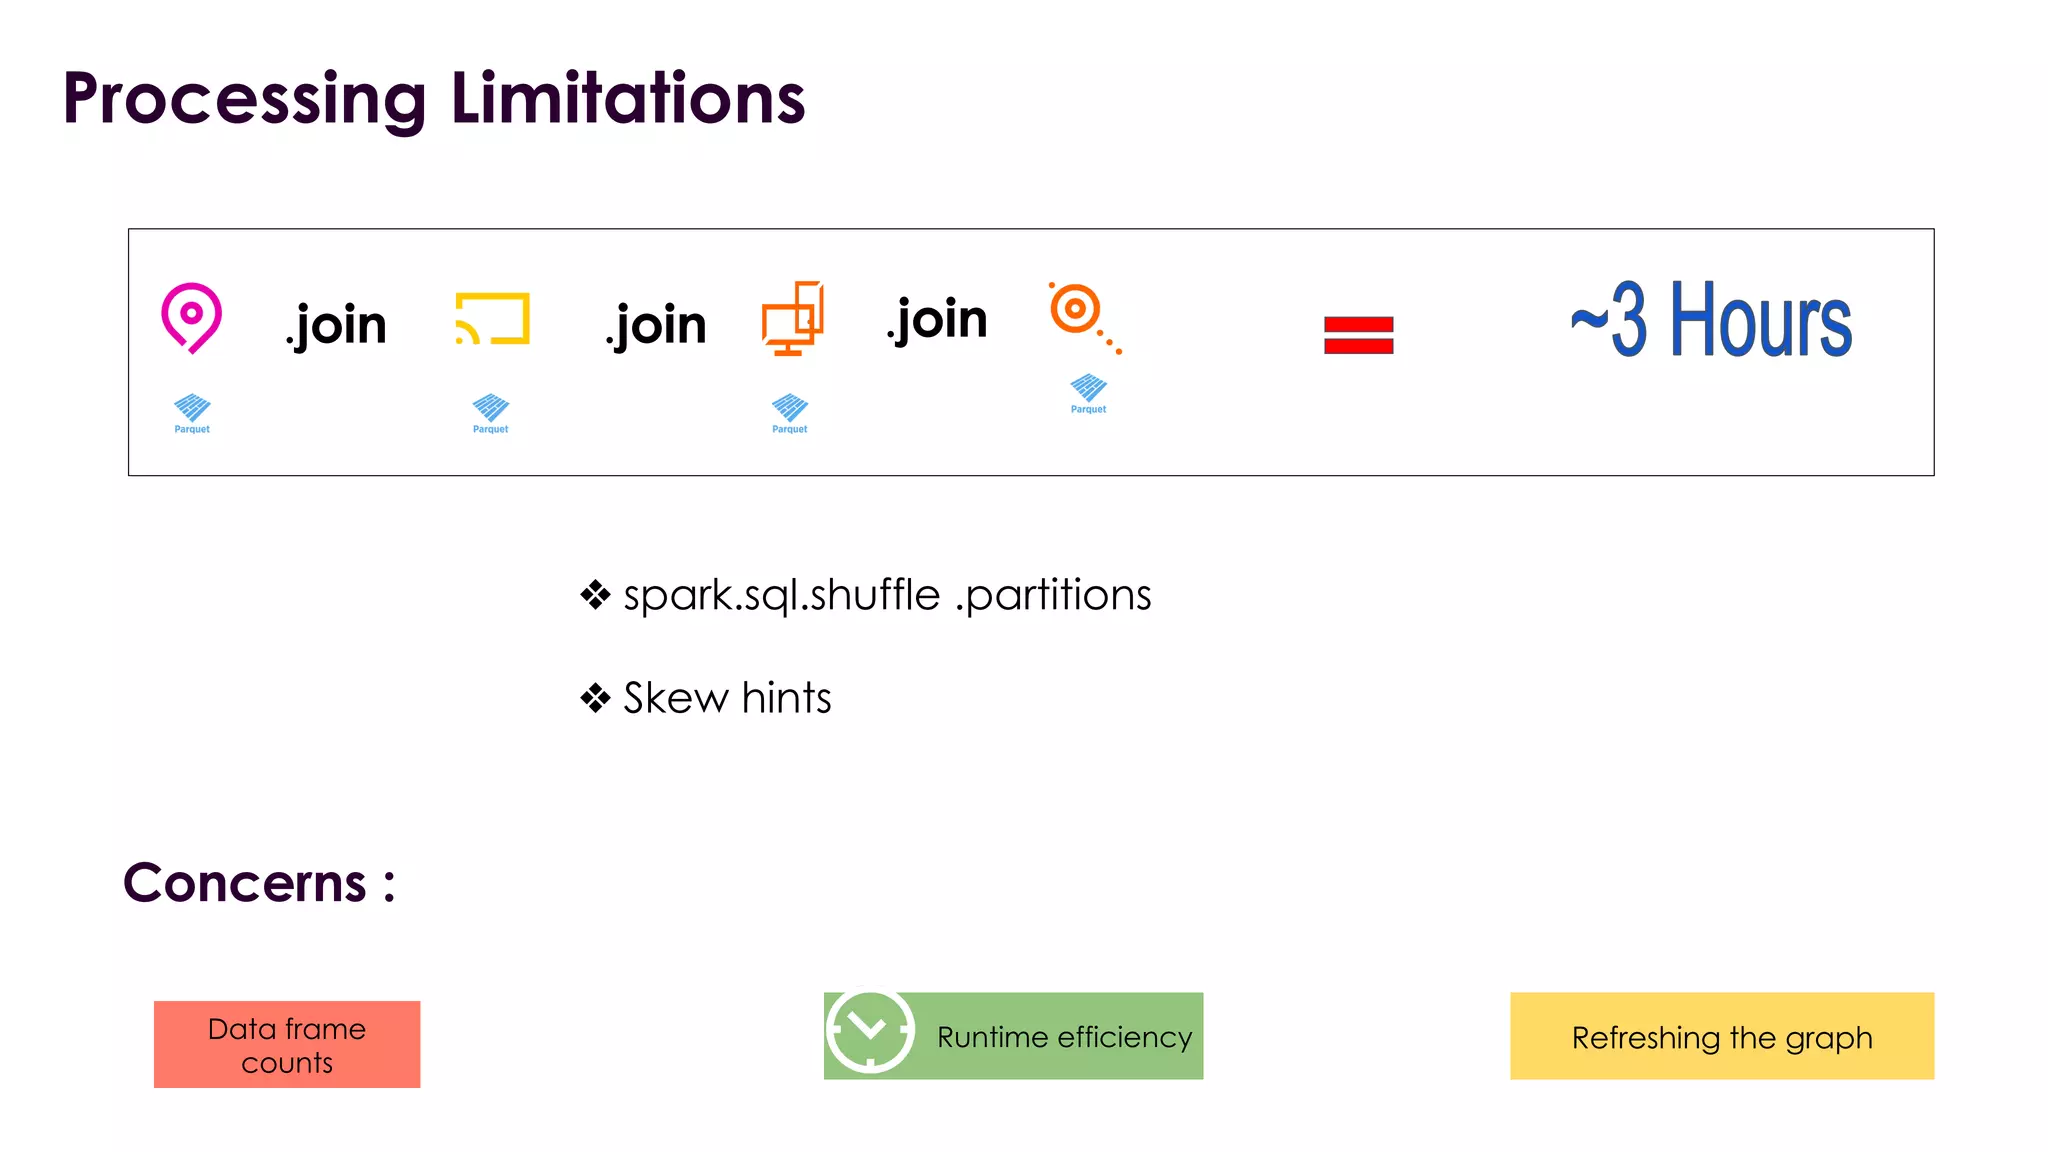Click the Parquet logo under the pink pin
The height and width of the screenshot is (1152, 2048).
pos(192,413)
